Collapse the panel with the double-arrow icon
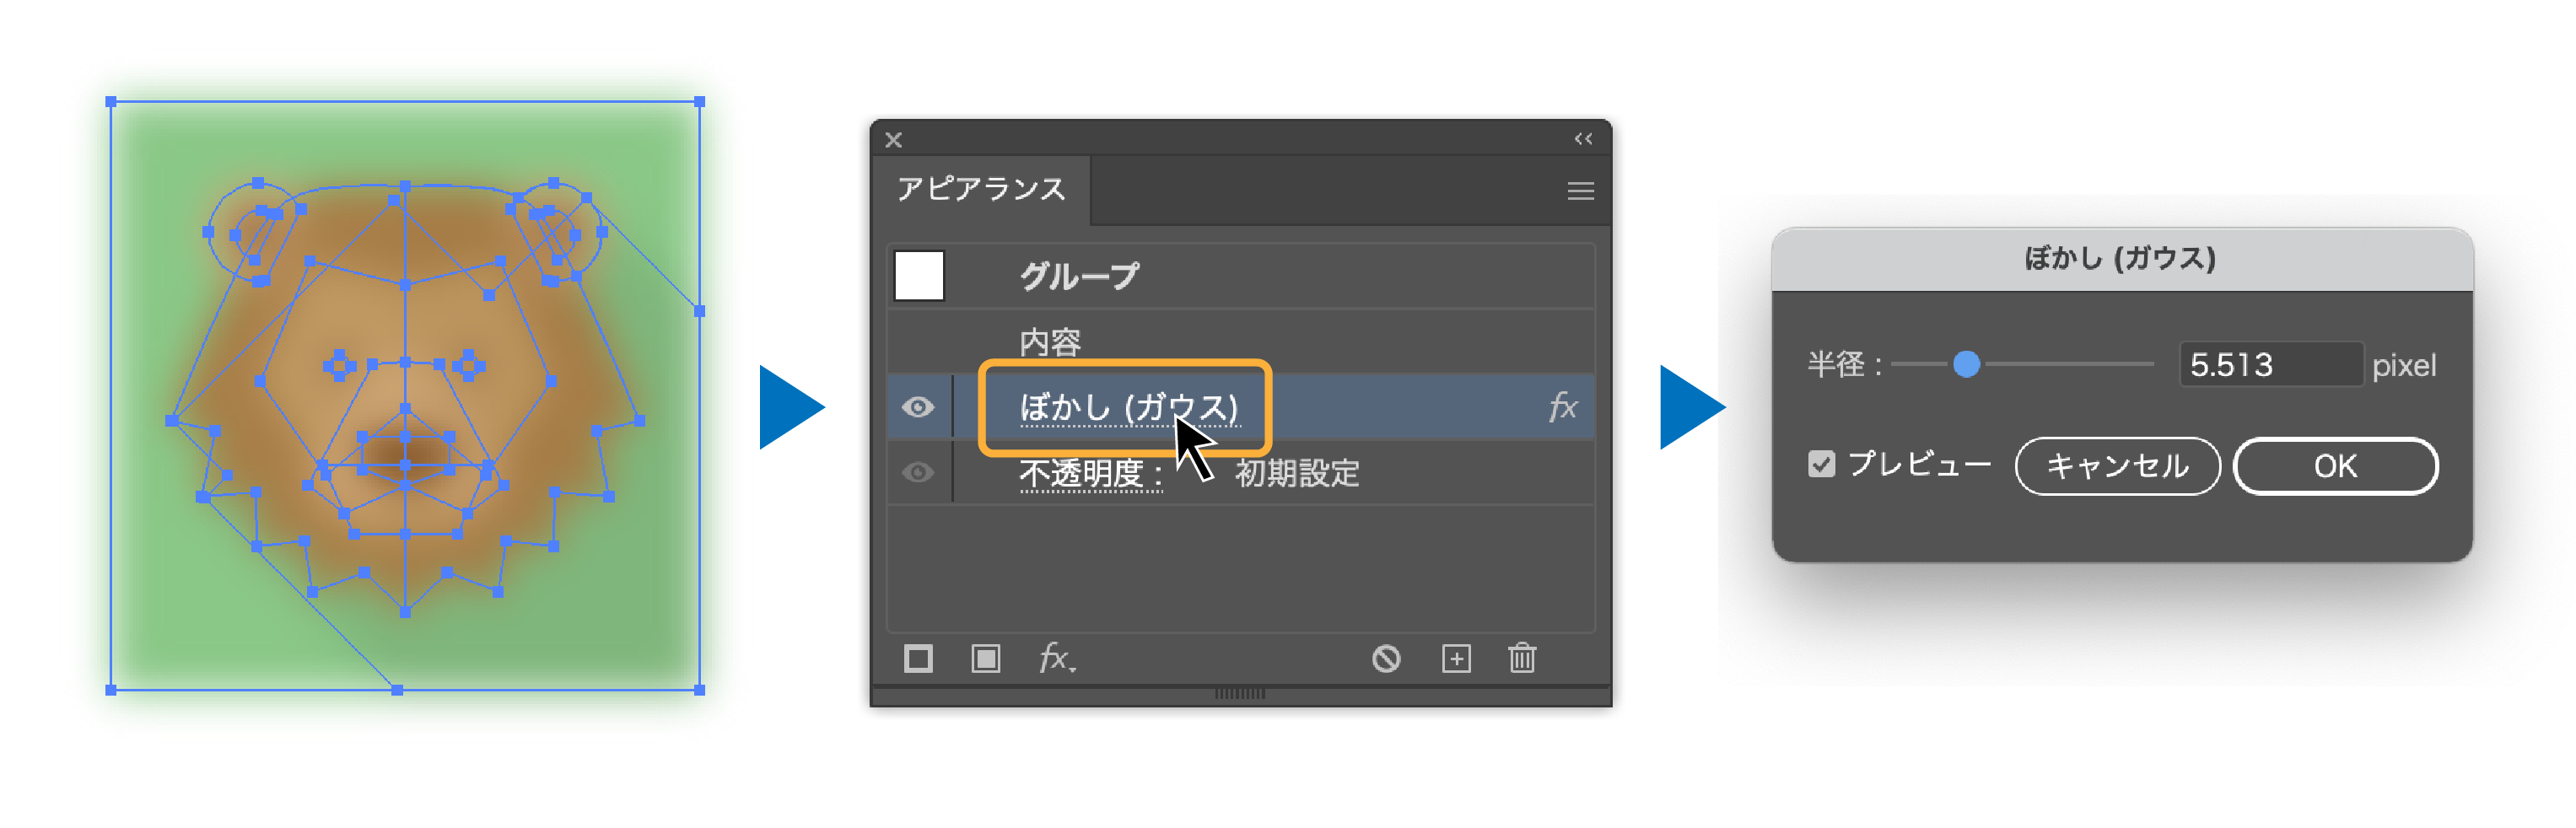The image size is (2576, 828). pos(1583,139)
